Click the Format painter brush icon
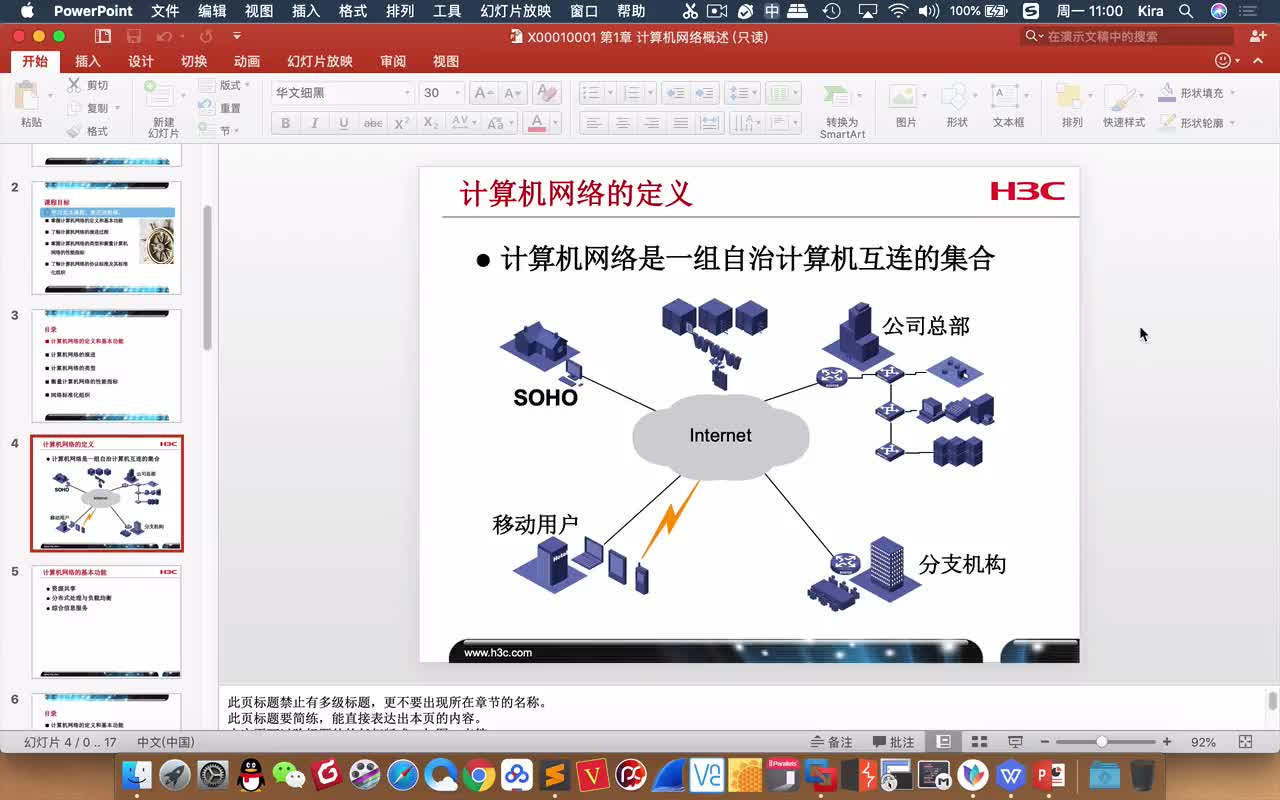 pyautogui.click(x=74, y=131)
